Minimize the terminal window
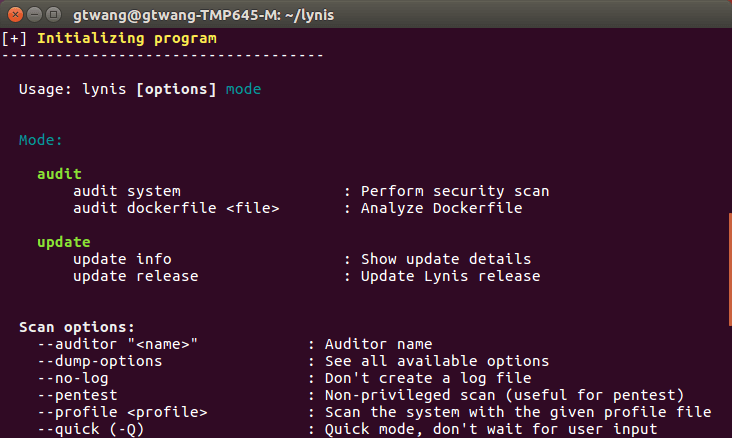732x438 pixels. 35,15
